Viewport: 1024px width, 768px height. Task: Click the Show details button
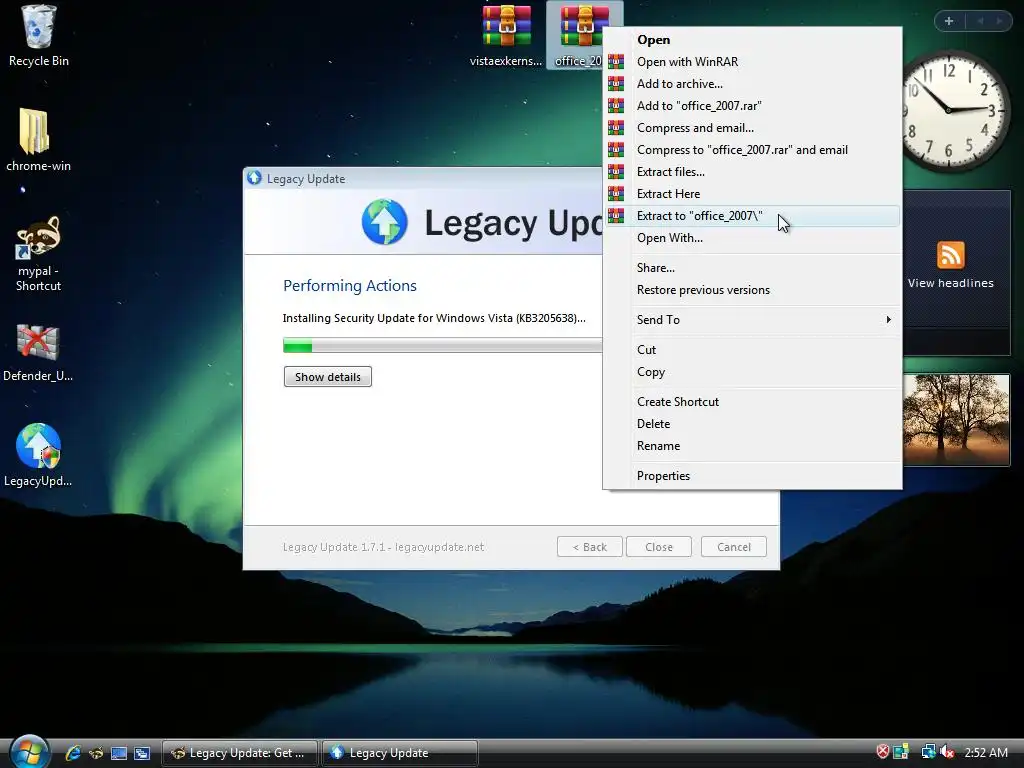[x=328, y=377]
